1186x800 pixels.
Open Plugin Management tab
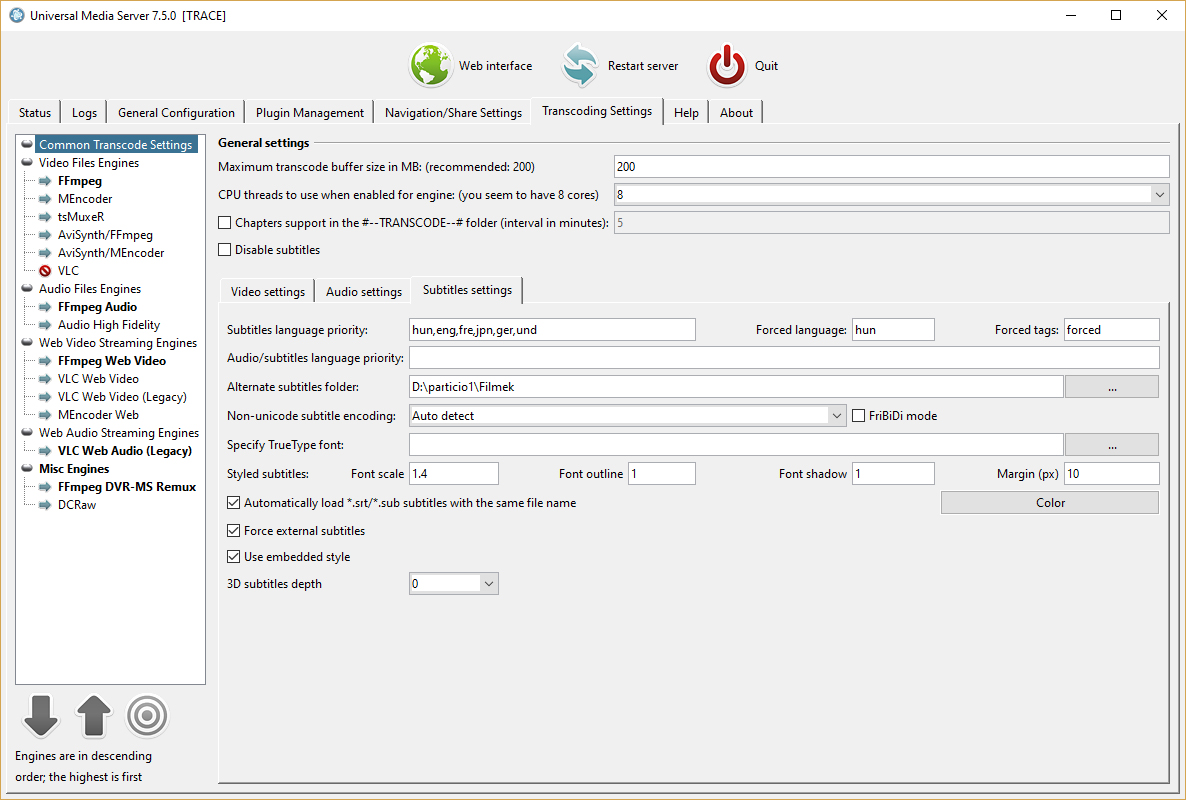(x=309, y=113)
